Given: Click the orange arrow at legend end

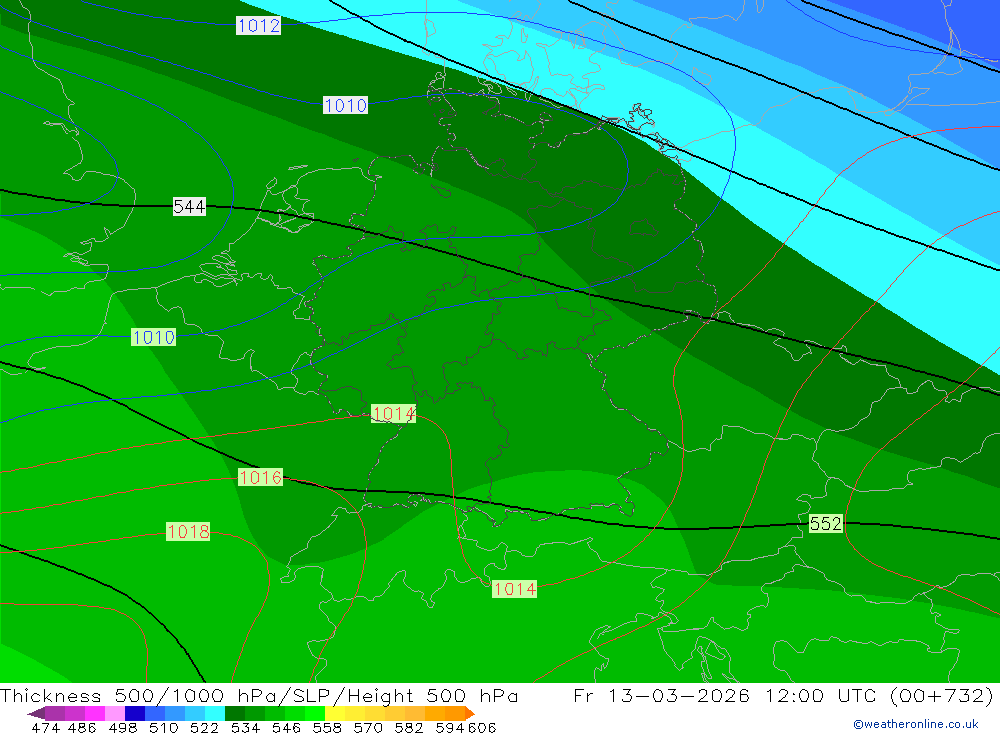Looking at the screenshot, I should pyautogui.click(x=469, y=713).
